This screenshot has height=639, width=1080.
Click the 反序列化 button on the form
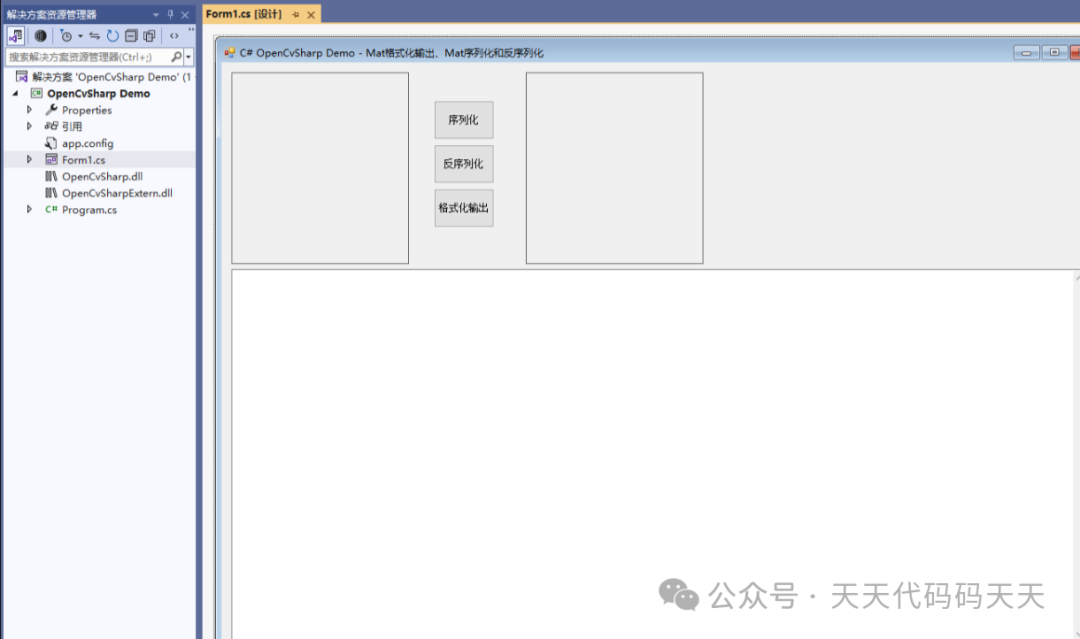(463, 163)
